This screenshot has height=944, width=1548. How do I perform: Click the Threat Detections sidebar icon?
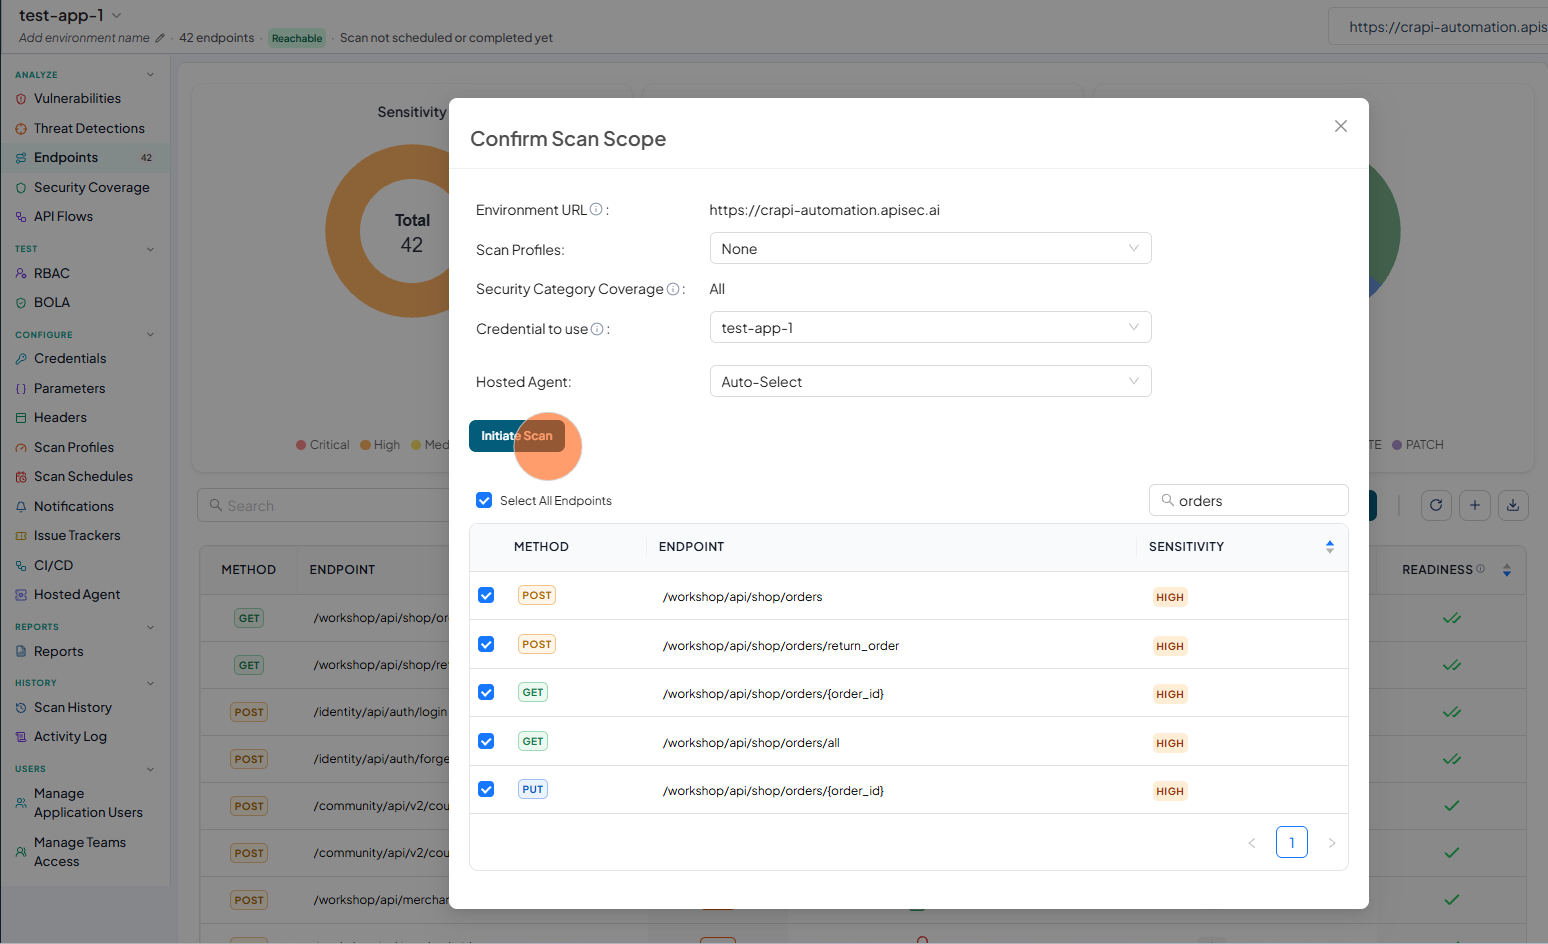pos(21,129)
